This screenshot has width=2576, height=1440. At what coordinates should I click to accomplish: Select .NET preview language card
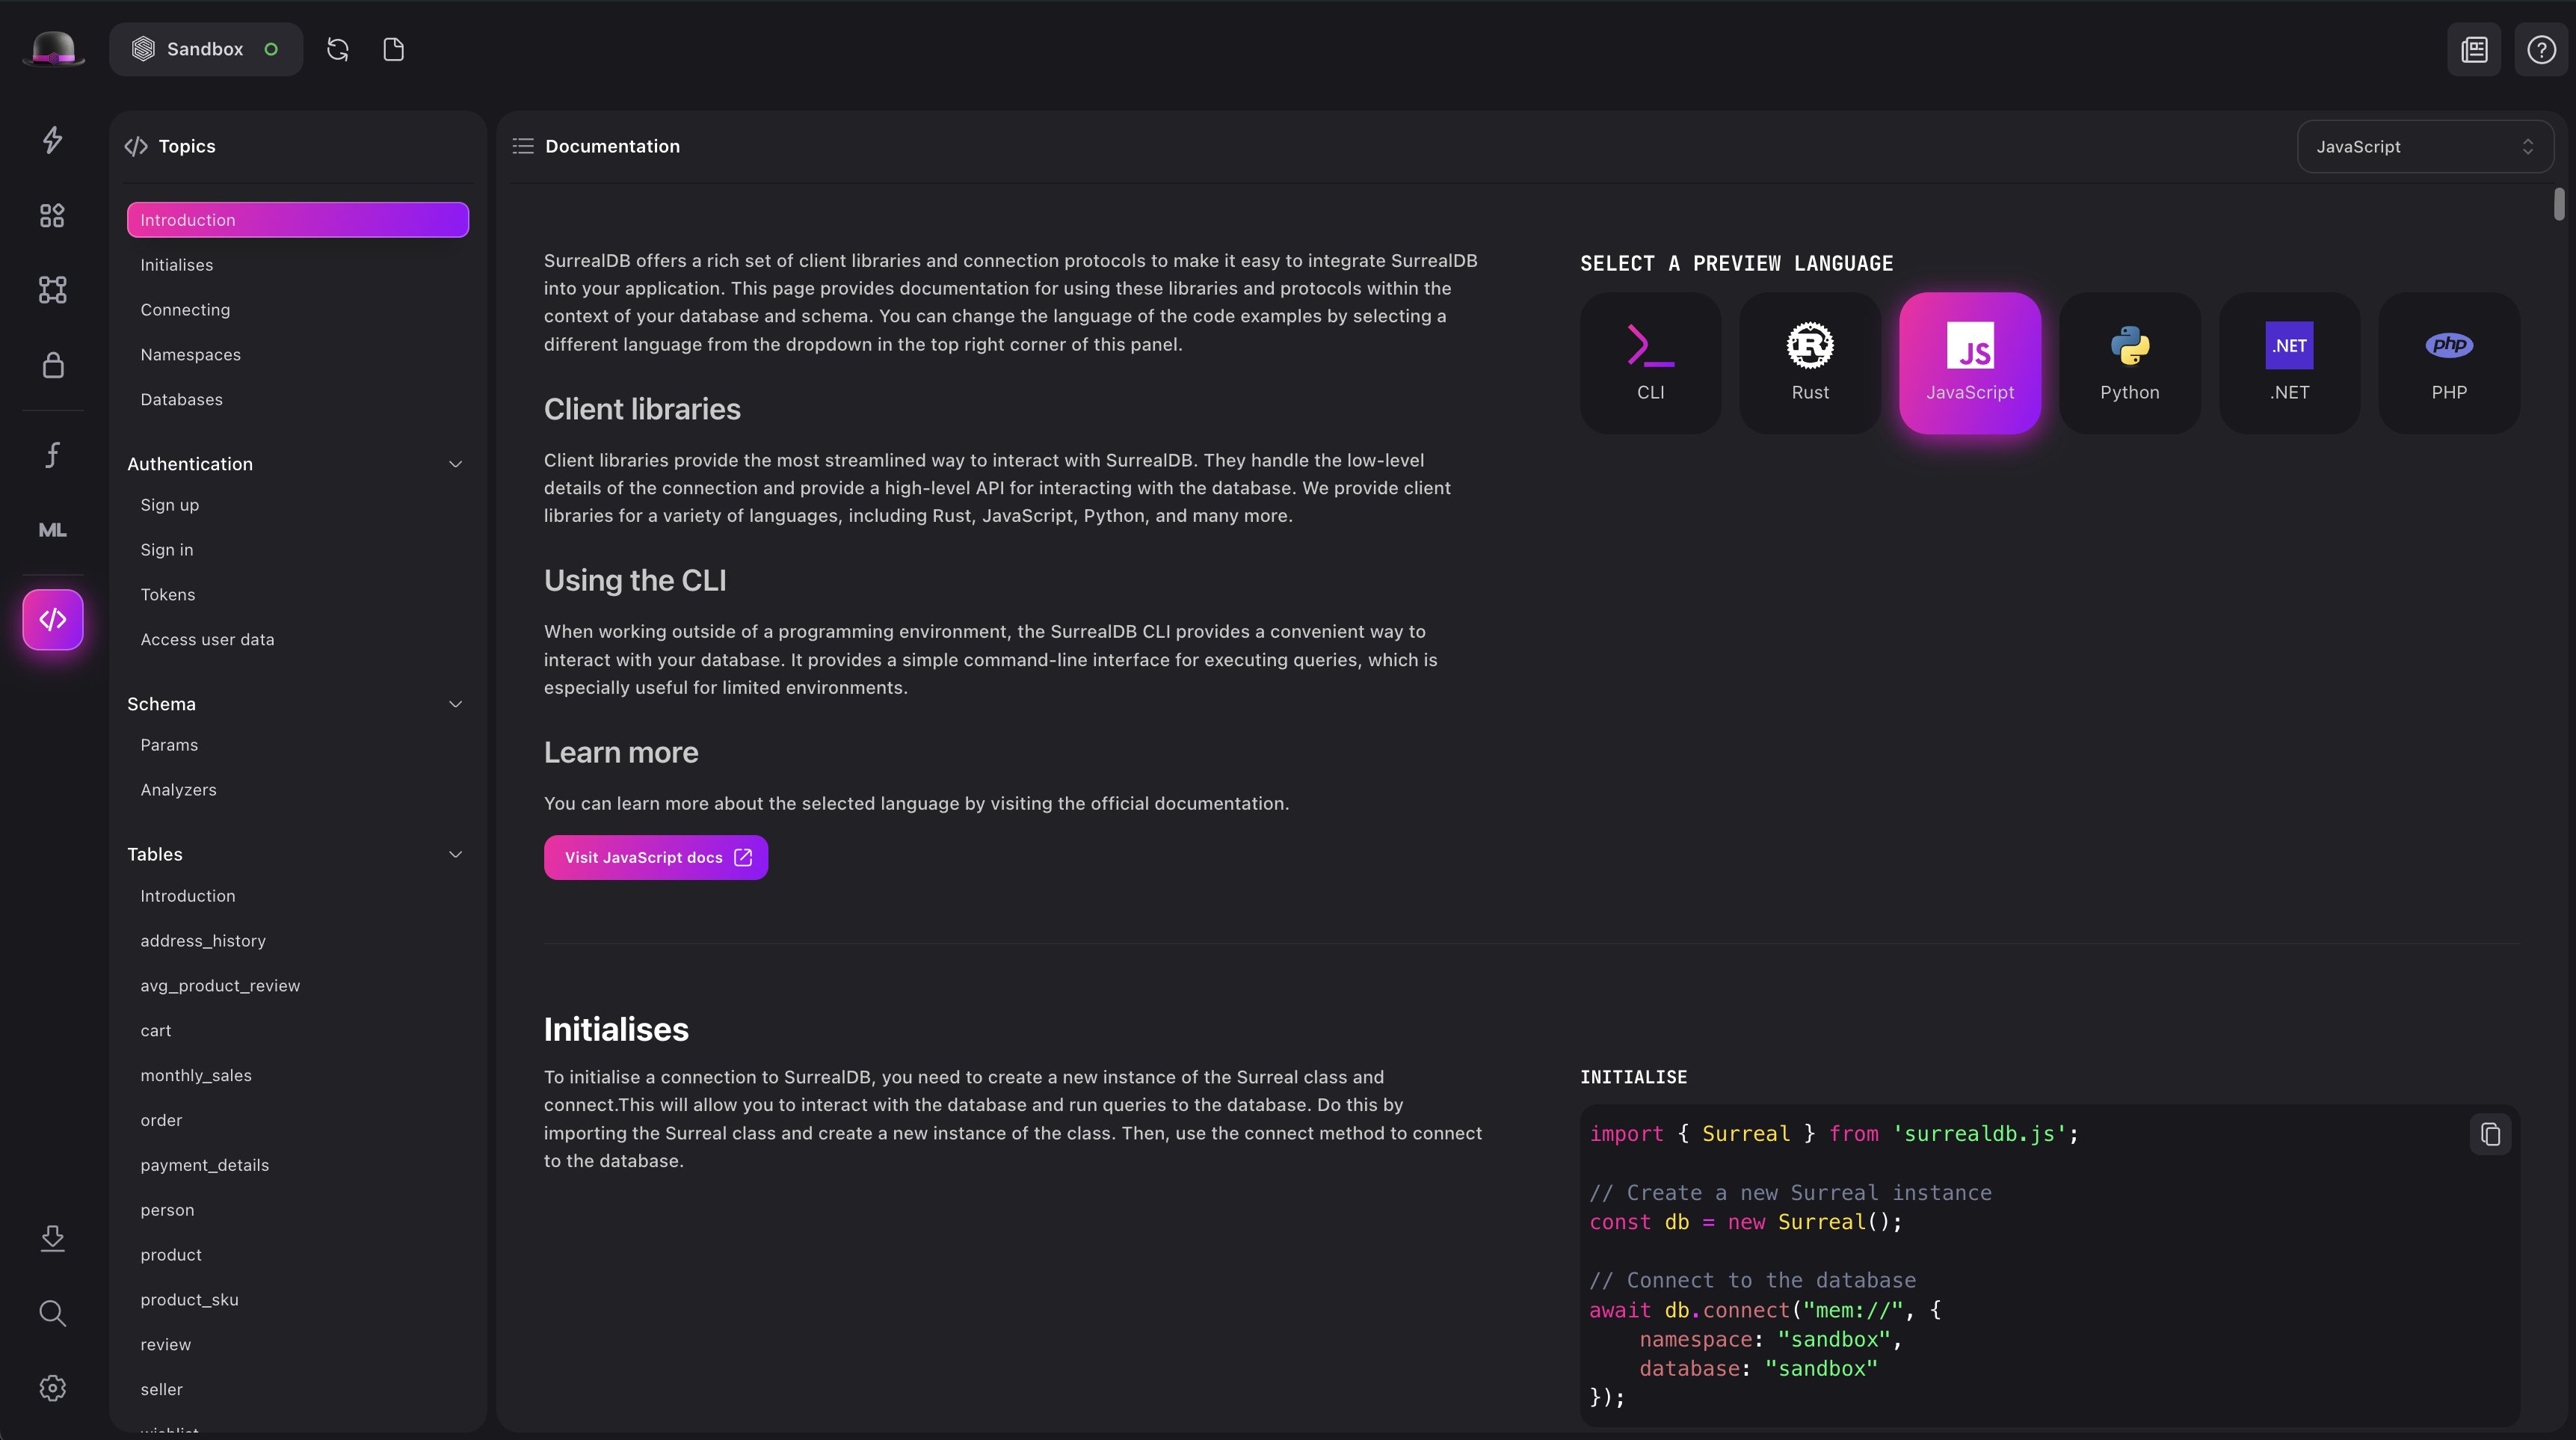point(2289,363)
